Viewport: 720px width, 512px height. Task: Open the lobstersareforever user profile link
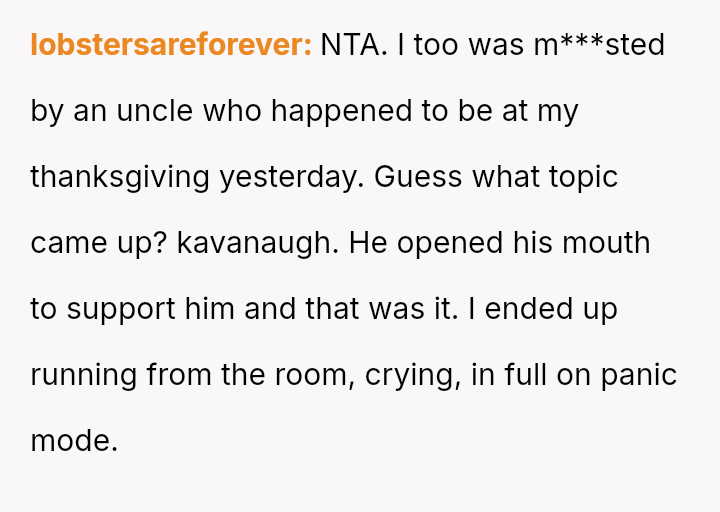point(171,45)
